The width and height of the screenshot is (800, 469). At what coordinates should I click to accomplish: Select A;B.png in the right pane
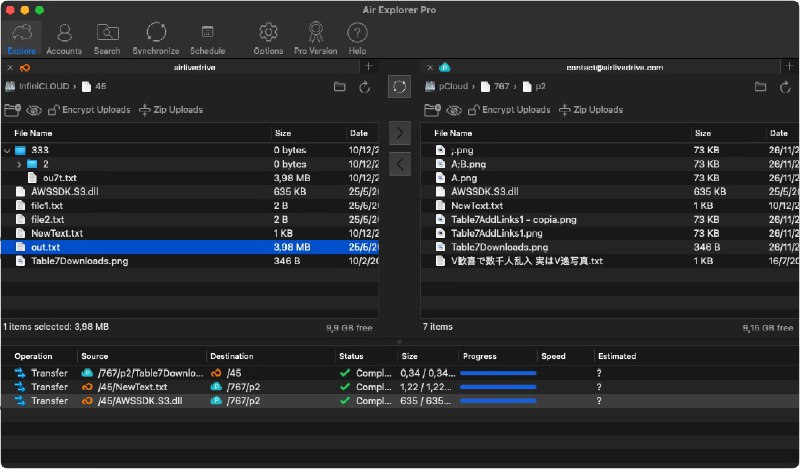610,164
